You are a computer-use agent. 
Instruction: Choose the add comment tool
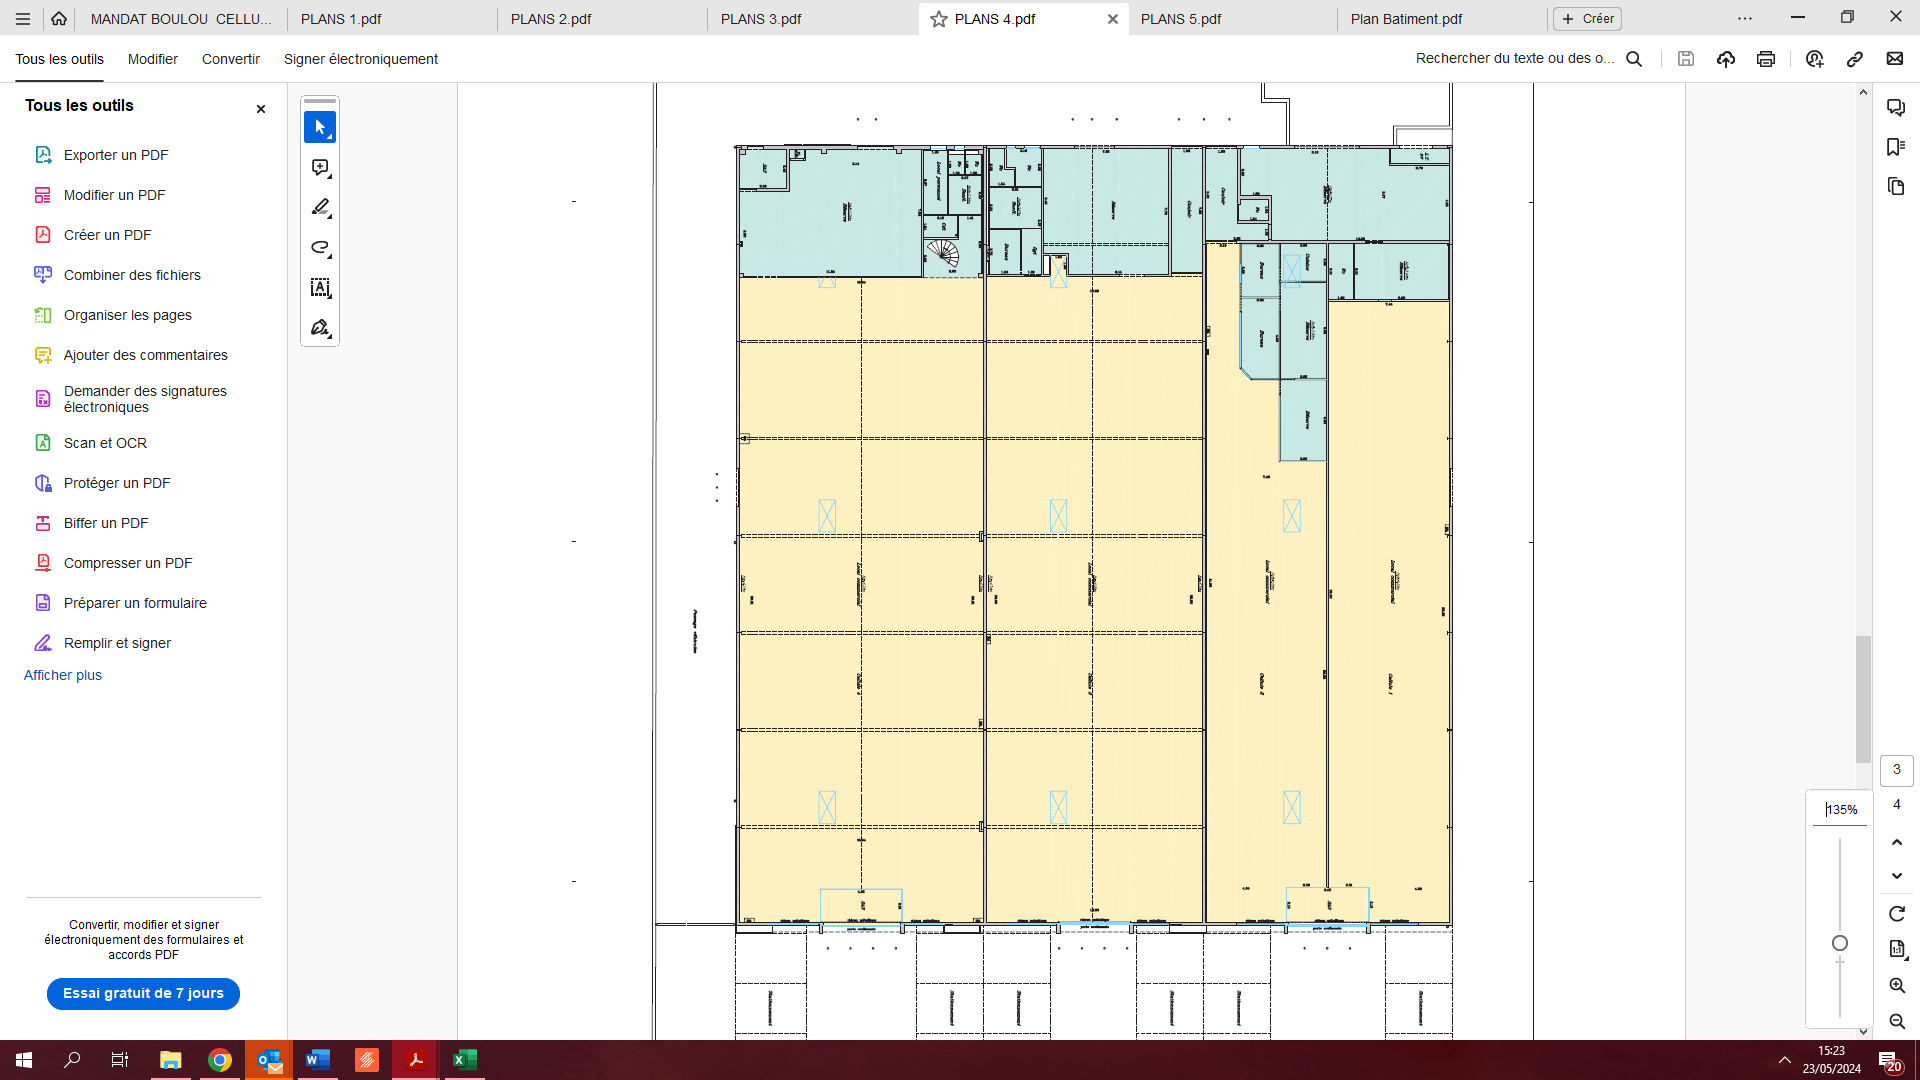[x=320, y=168]
